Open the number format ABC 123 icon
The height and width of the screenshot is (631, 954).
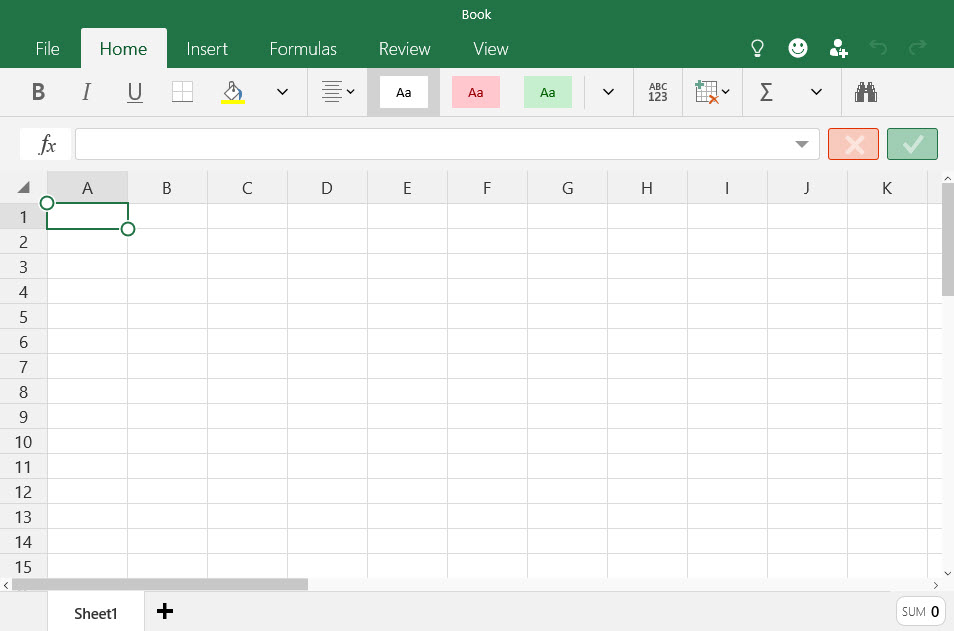click(x=657, y=92)
